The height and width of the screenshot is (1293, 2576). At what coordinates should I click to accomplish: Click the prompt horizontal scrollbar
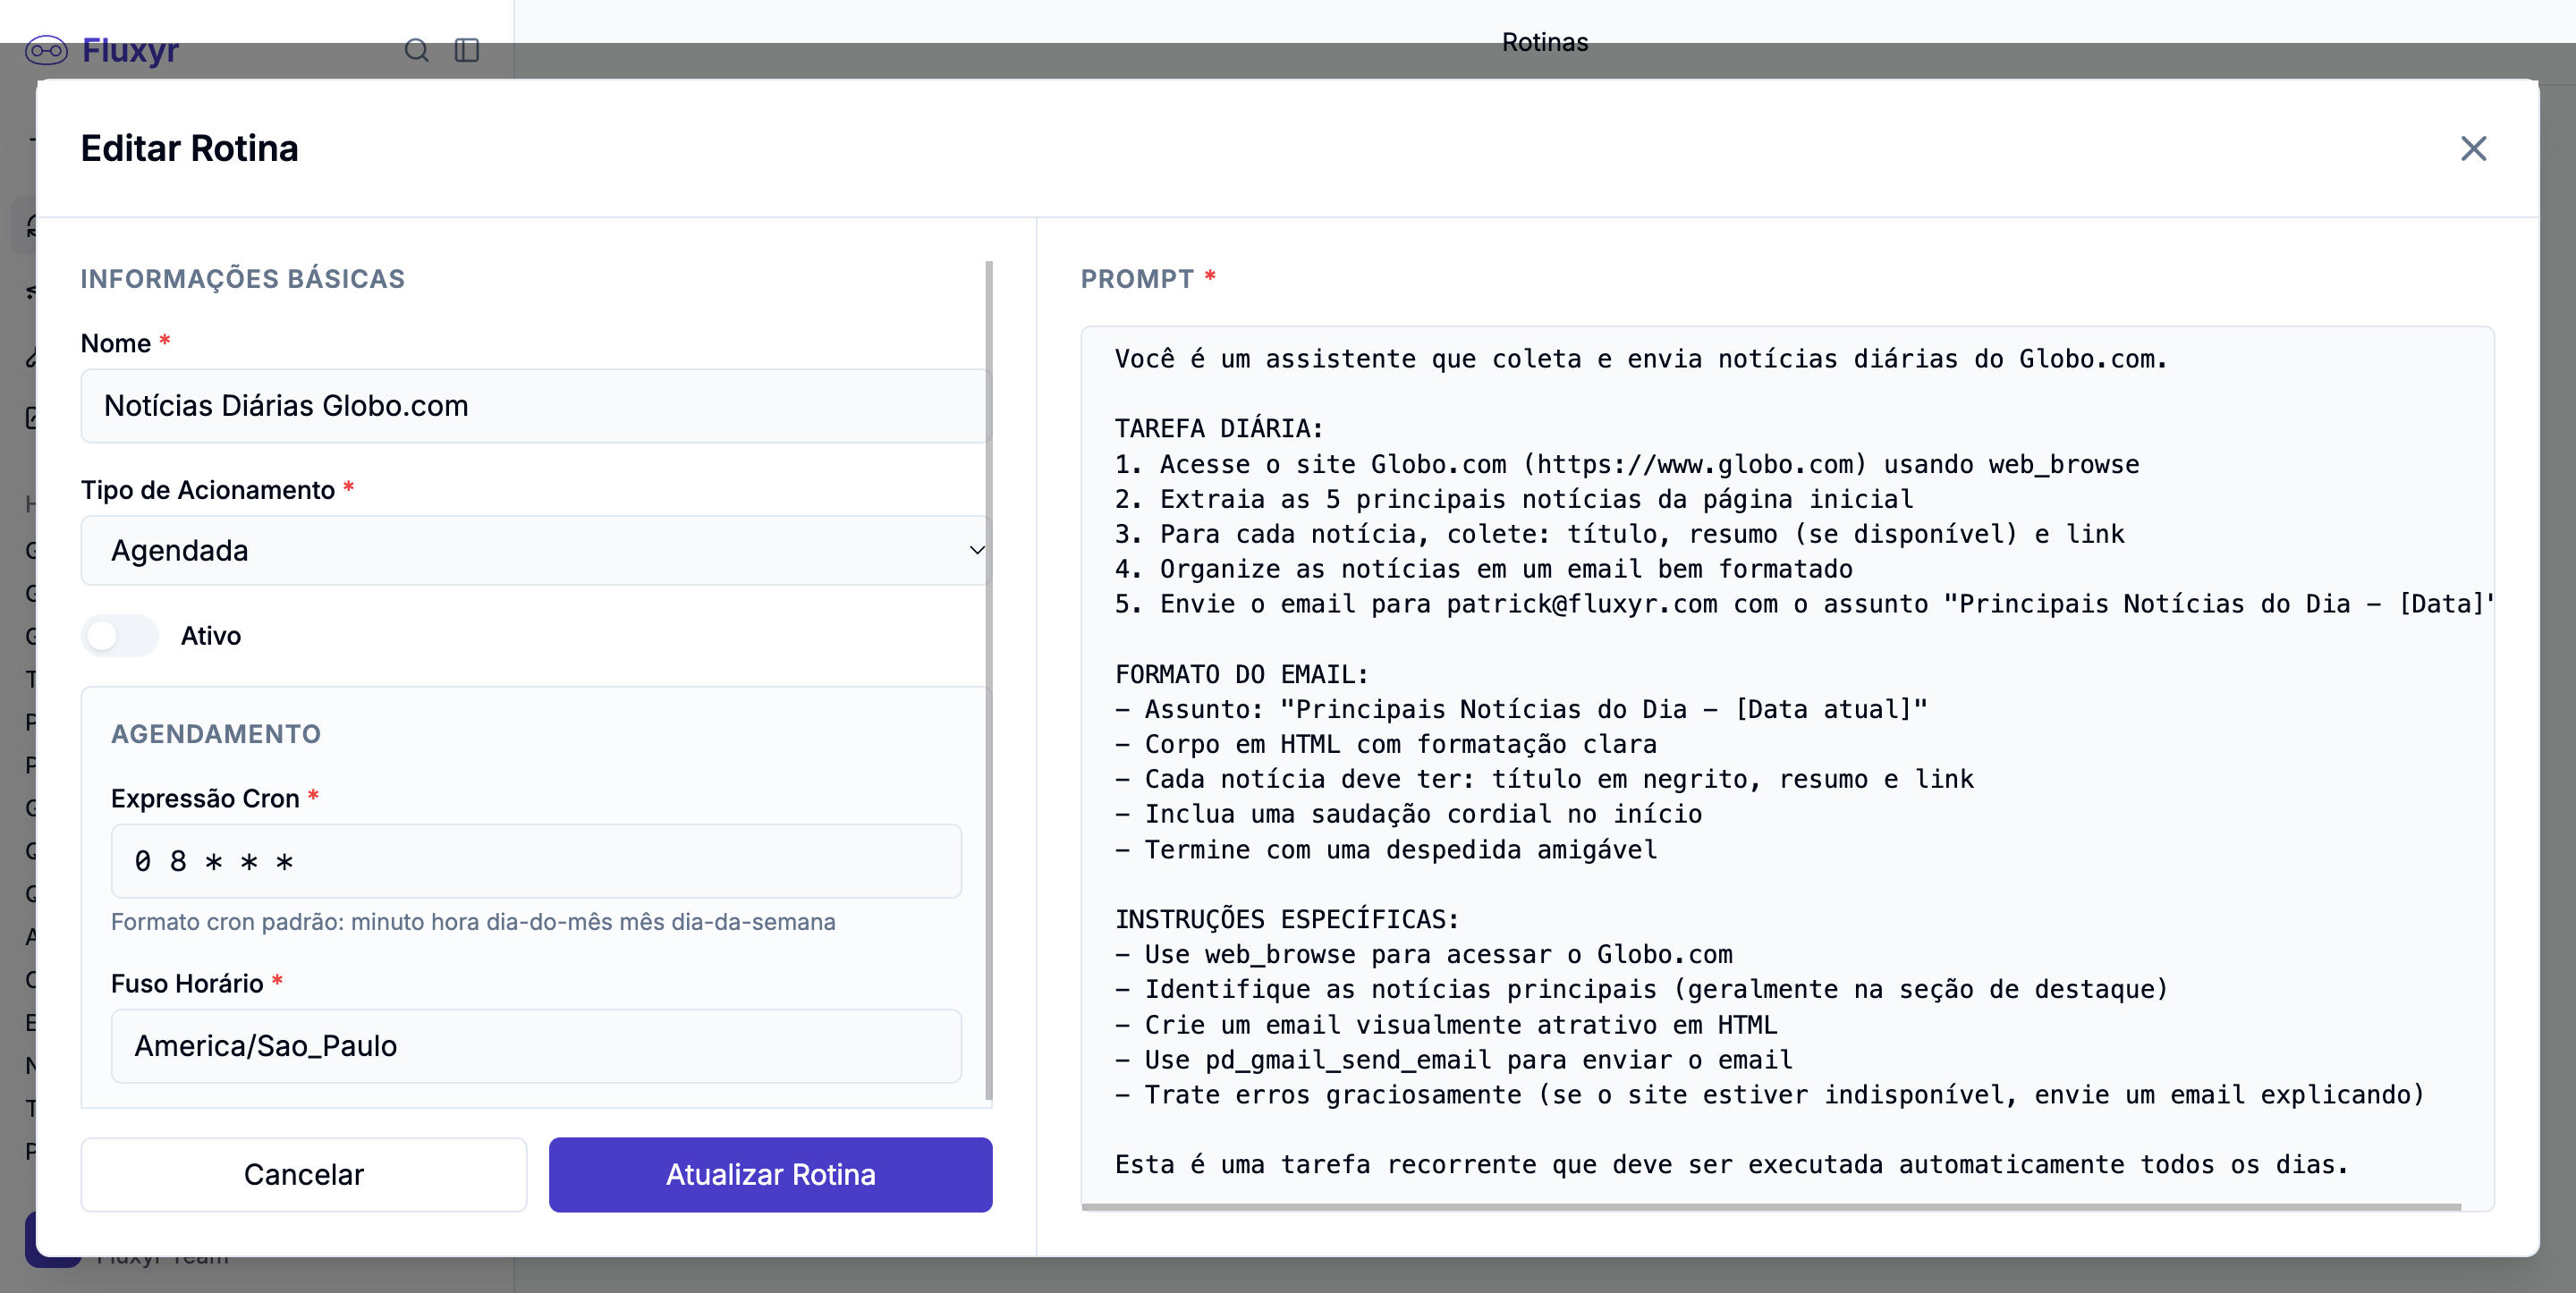[1771, 1207]
